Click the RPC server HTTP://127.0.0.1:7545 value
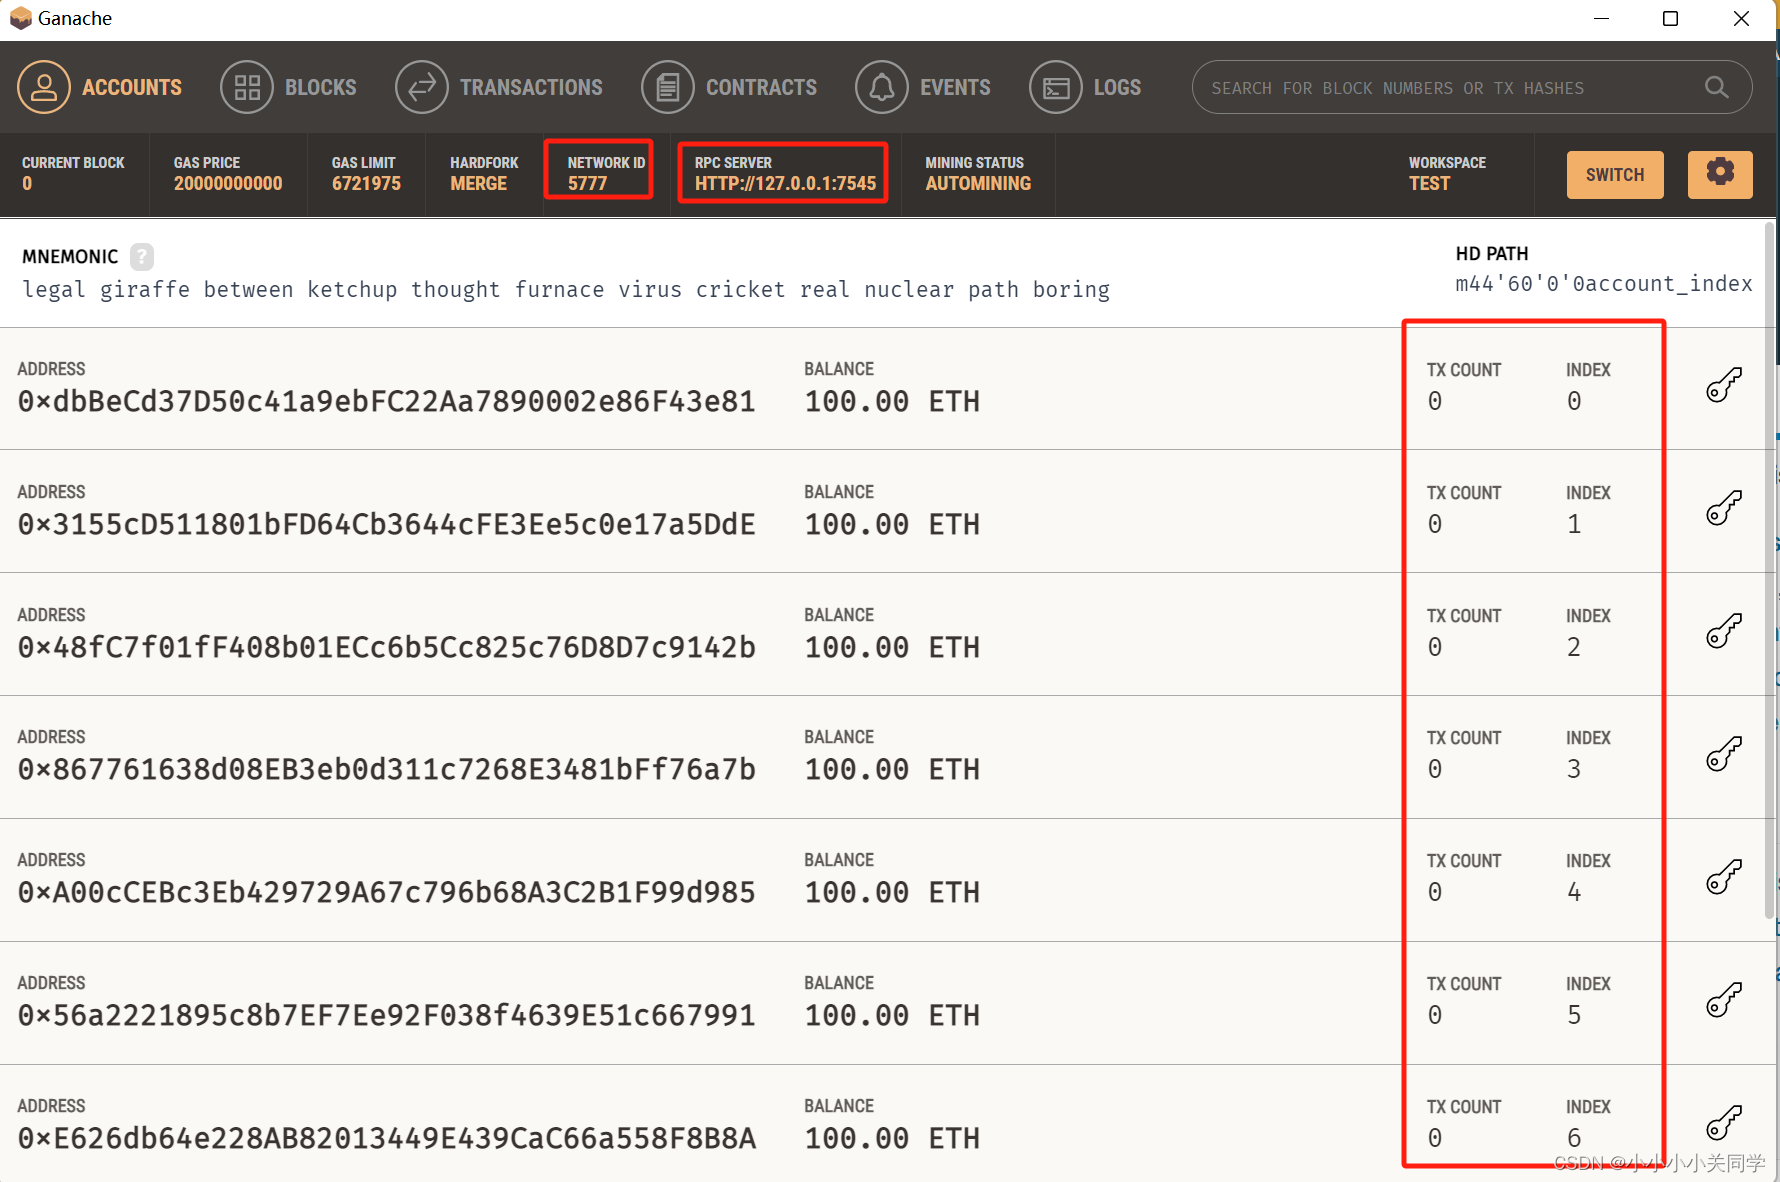The image size is (1780, 1182). coord(785,184)
